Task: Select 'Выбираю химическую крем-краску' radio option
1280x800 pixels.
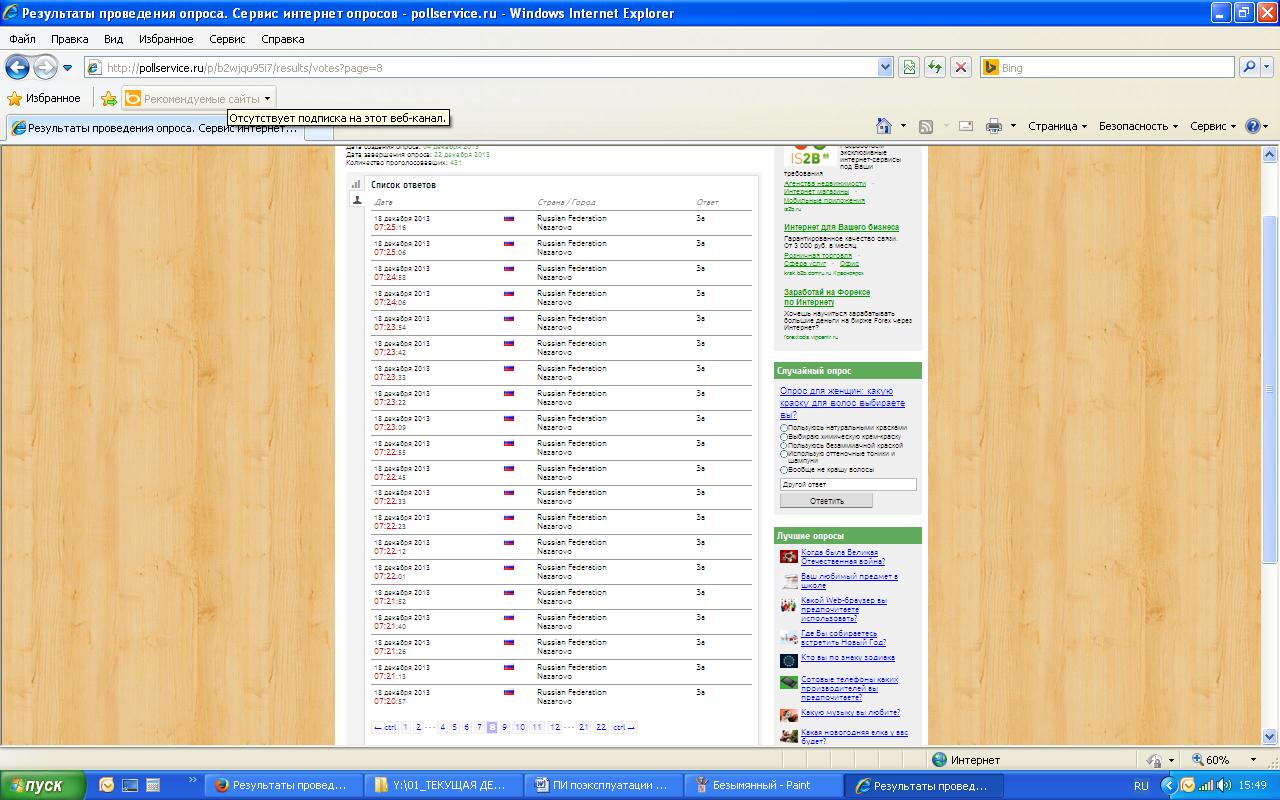Action: coord(784,437)
